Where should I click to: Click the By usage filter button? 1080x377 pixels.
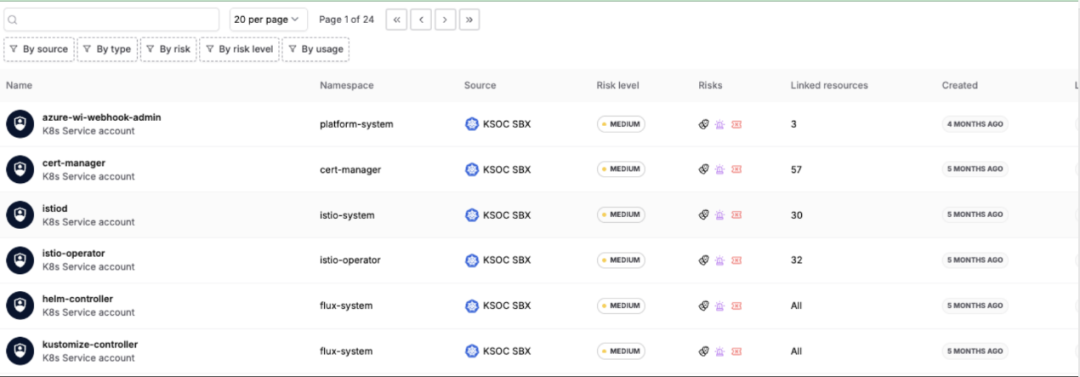(x=315, y=50)
